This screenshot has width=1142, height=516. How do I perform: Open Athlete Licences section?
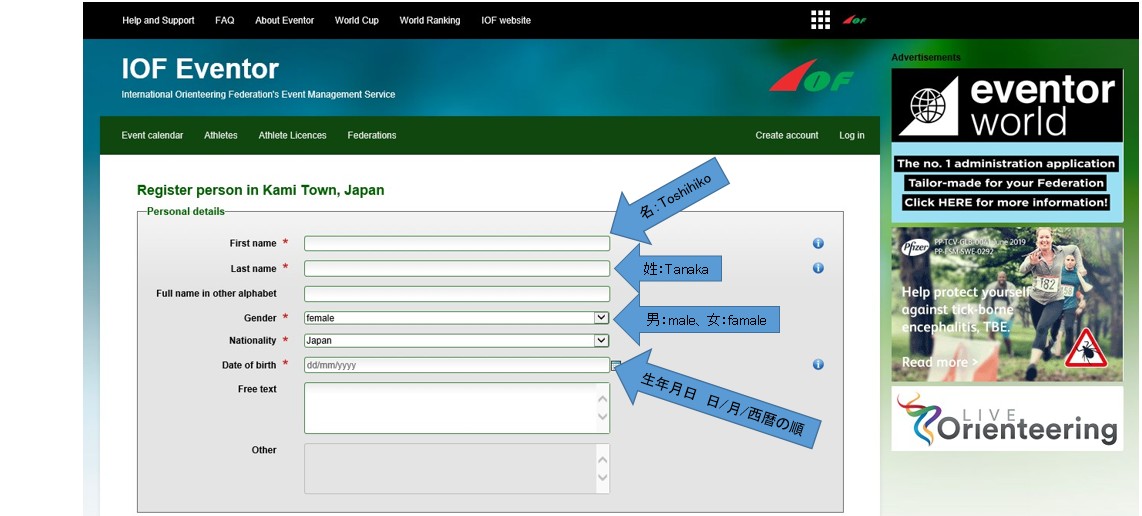click(292, 136)
